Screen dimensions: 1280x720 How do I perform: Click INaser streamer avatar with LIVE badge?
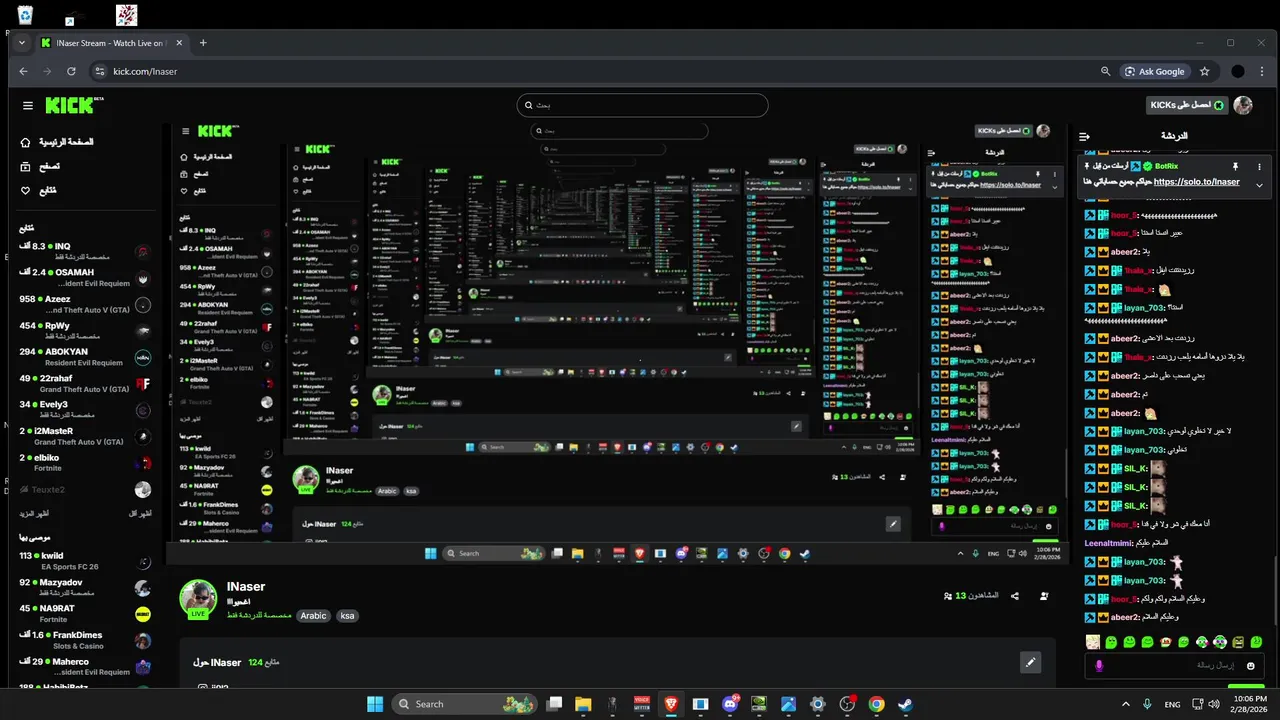pos(198,599)
